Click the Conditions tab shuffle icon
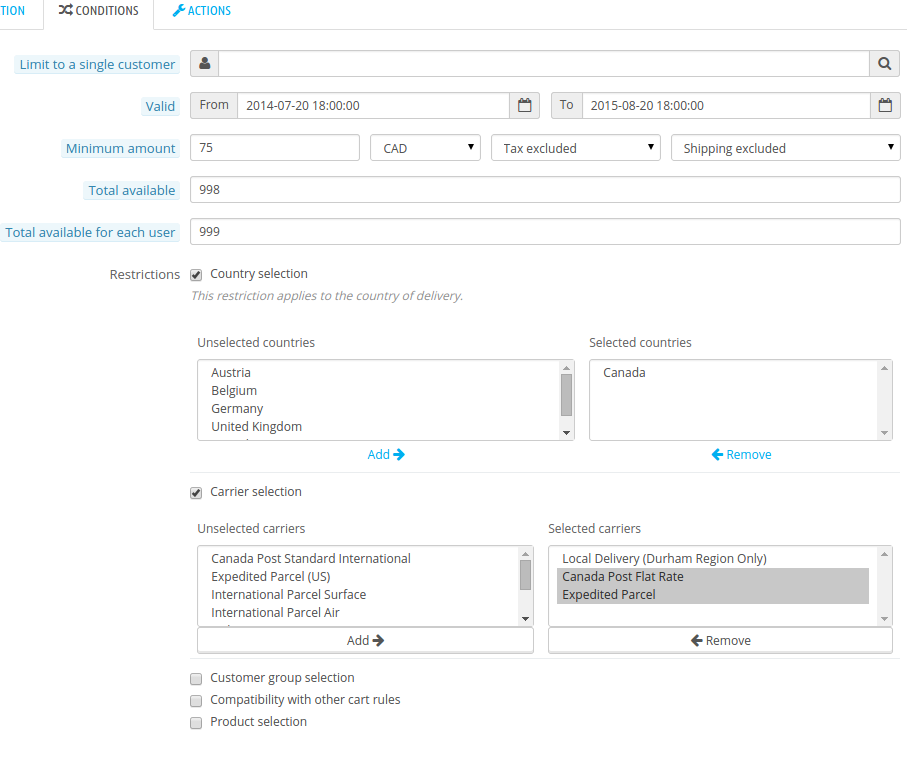This screenshot has width=907, height=757. [x=65, y=11]
